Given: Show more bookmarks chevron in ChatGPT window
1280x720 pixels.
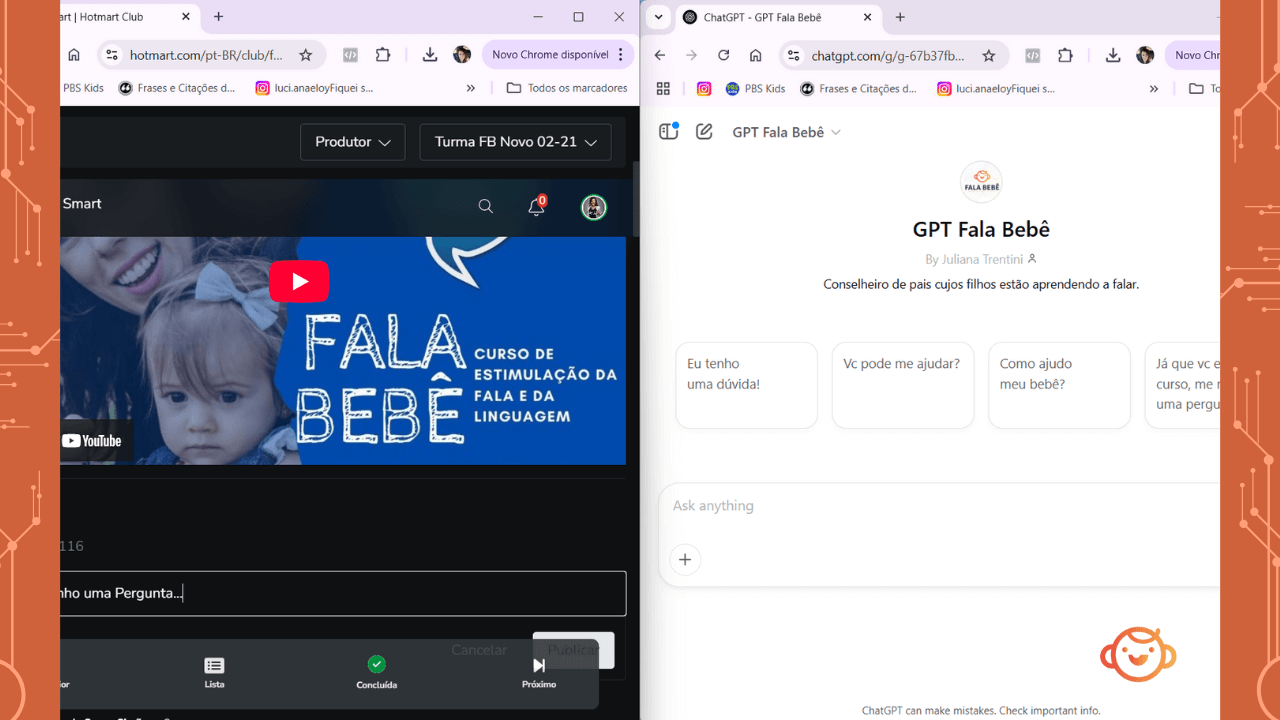Looking at the screenshot, I should coord(1153,88).
